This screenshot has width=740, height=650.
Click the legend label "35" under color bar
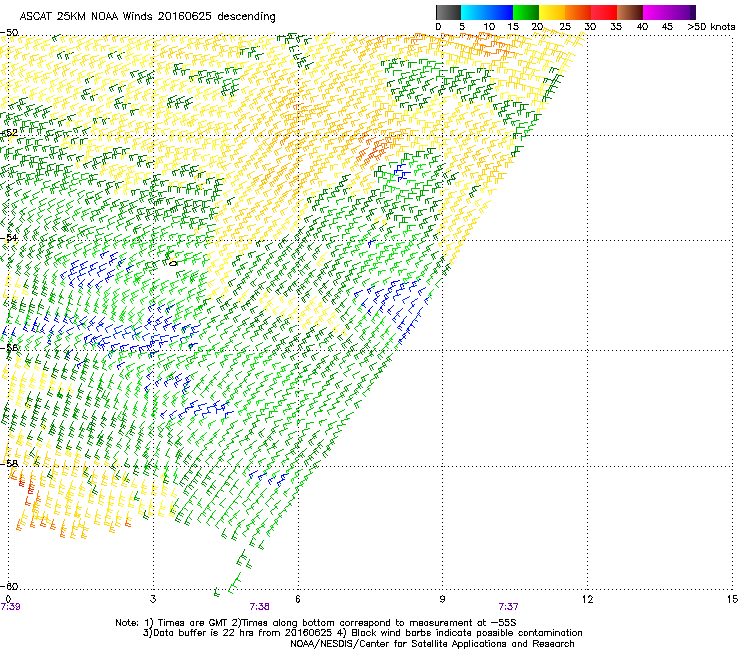616,27
